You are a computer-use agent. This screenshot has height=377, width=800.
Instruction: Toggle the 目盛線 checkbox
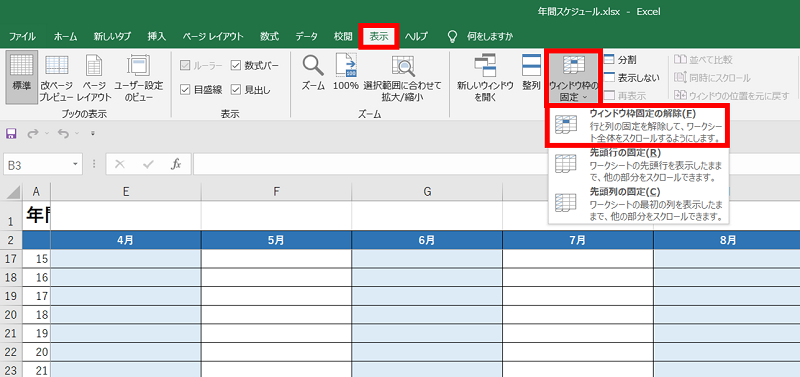185,90
